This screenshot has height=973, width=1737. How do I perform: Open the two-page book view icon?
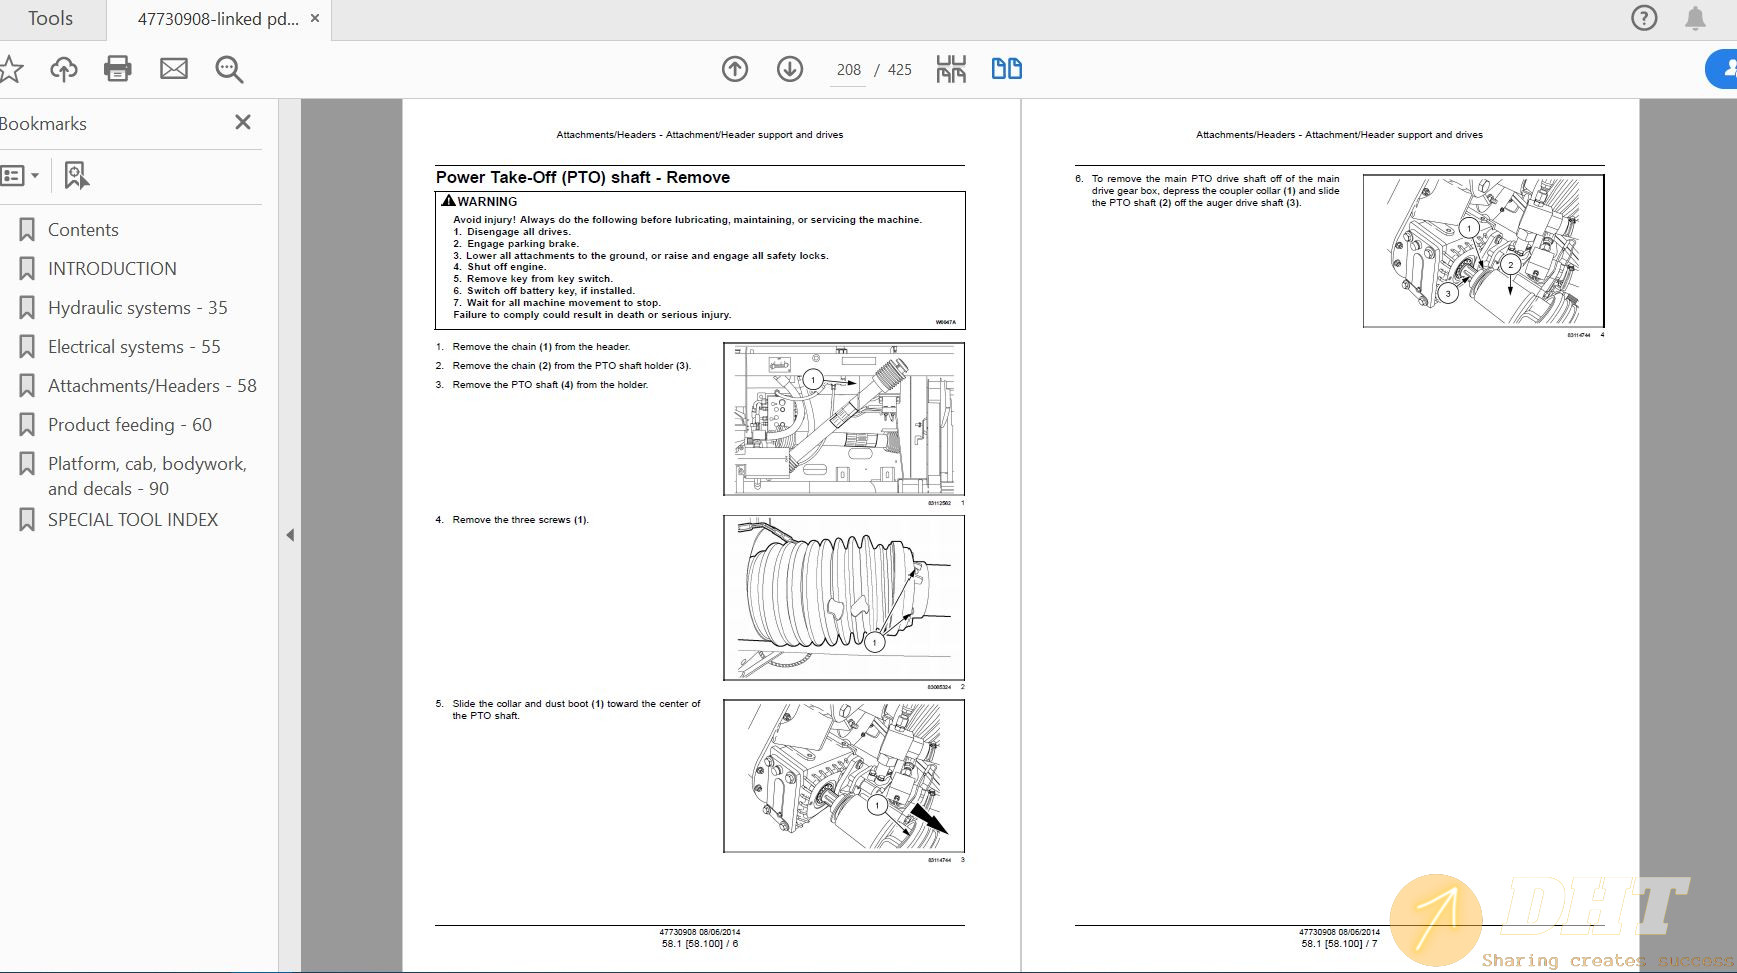click(x=1008, y=68)
